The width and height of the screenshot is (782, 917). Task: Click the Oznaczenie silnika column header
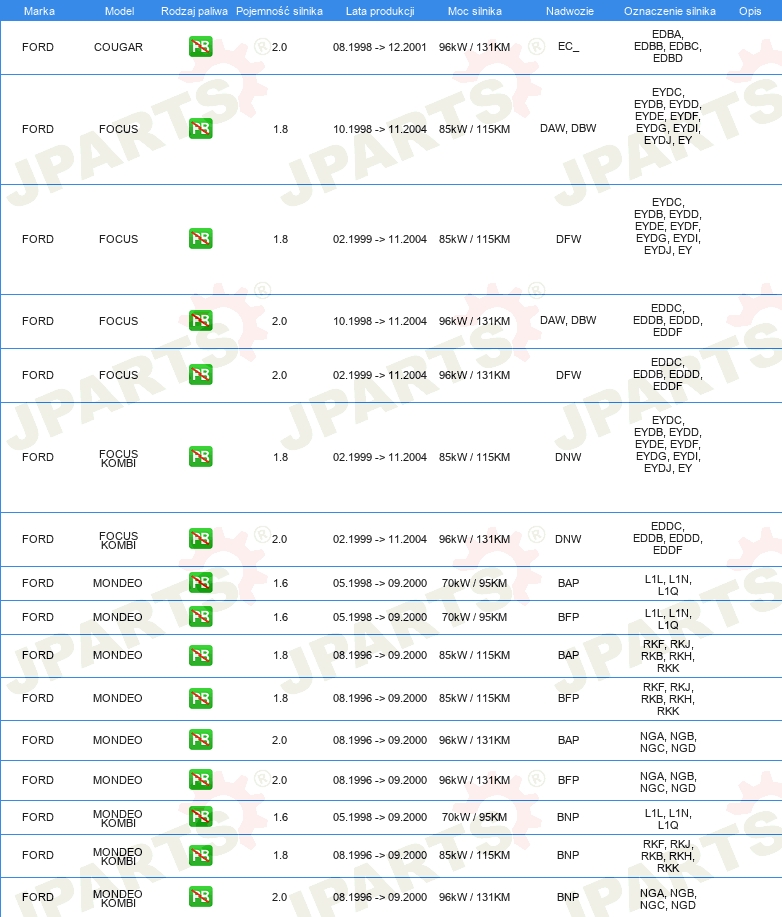tap(670, 11)
